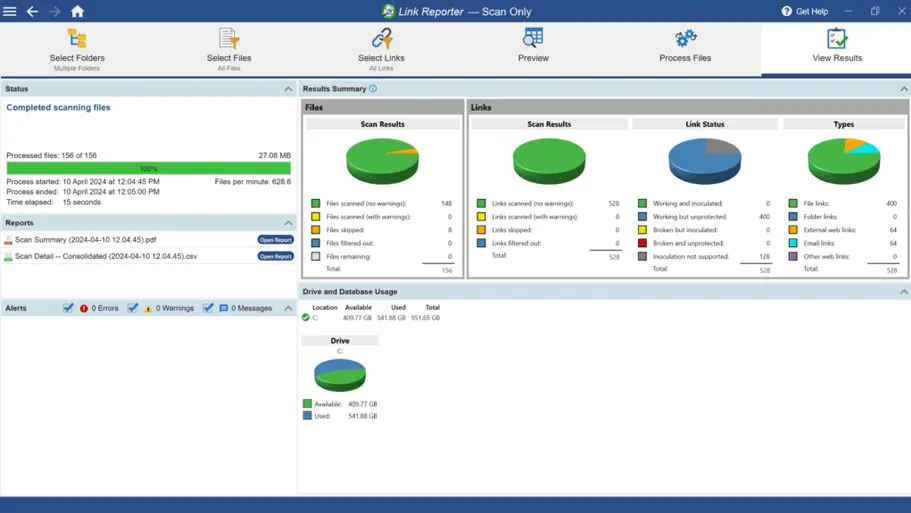
Task: Open Report for Scan Summary PDF
Action: [x=275, y=240]
